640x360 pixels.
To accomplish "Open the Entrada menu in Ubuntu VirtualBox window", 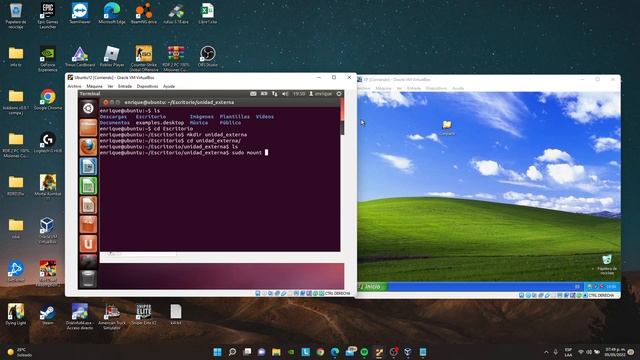I will [x=125, y=86].
